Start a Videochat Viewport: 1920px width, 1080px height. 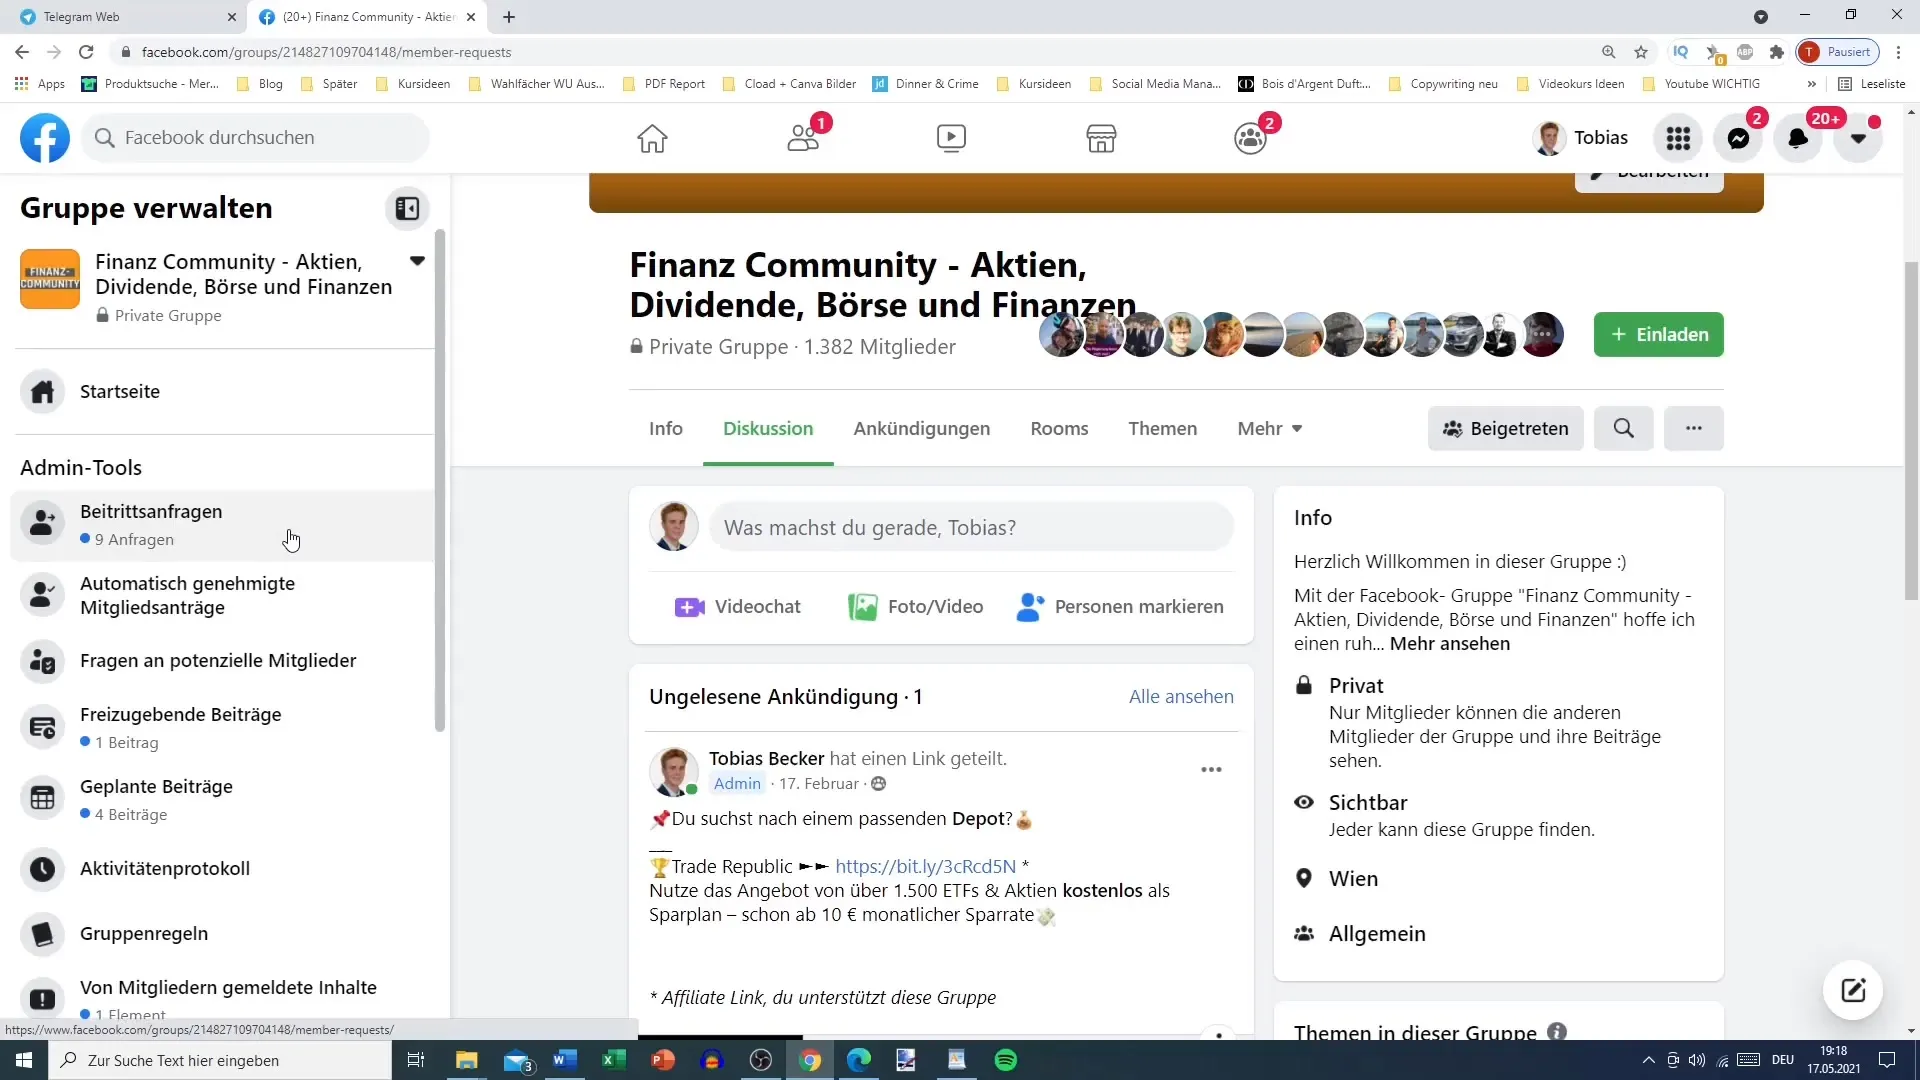click(x=737, y=606)
